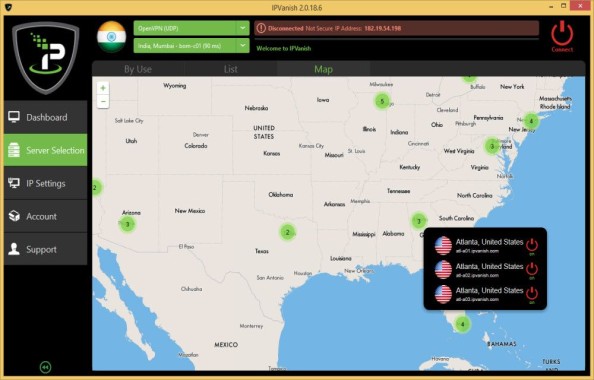The height and width of the screenshot is (380, 594).
Task: Connect to atl-a02 Atlanta server power icon
Action: [x=532, y=269]
